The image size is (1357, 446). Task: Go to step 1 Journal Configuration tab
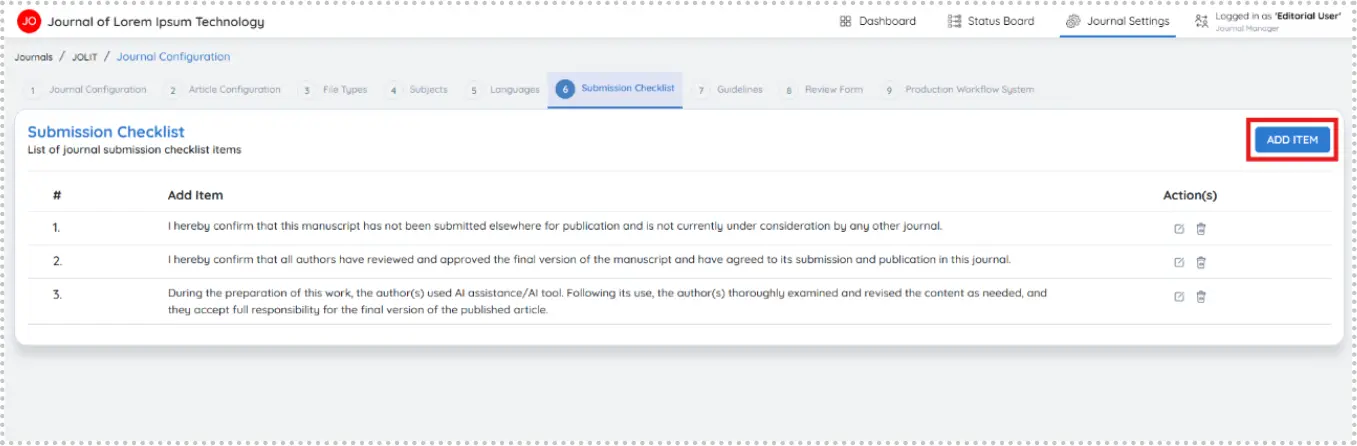86,90
